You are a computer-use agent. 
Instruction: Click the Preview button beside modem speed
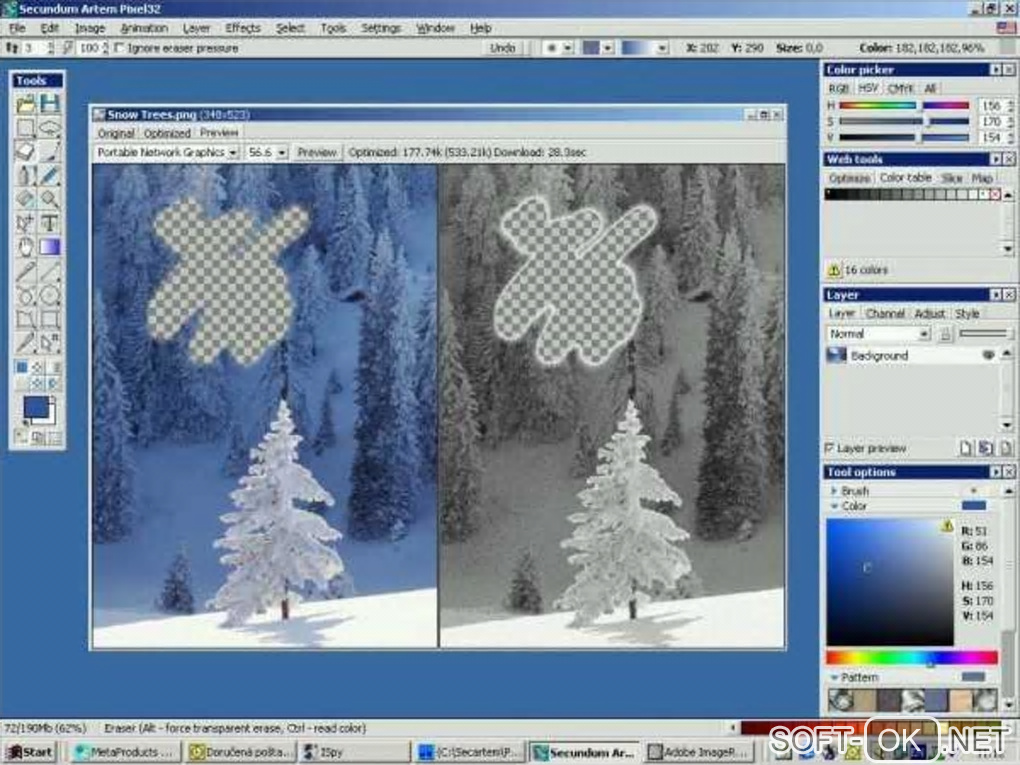[x=317, y=152]
